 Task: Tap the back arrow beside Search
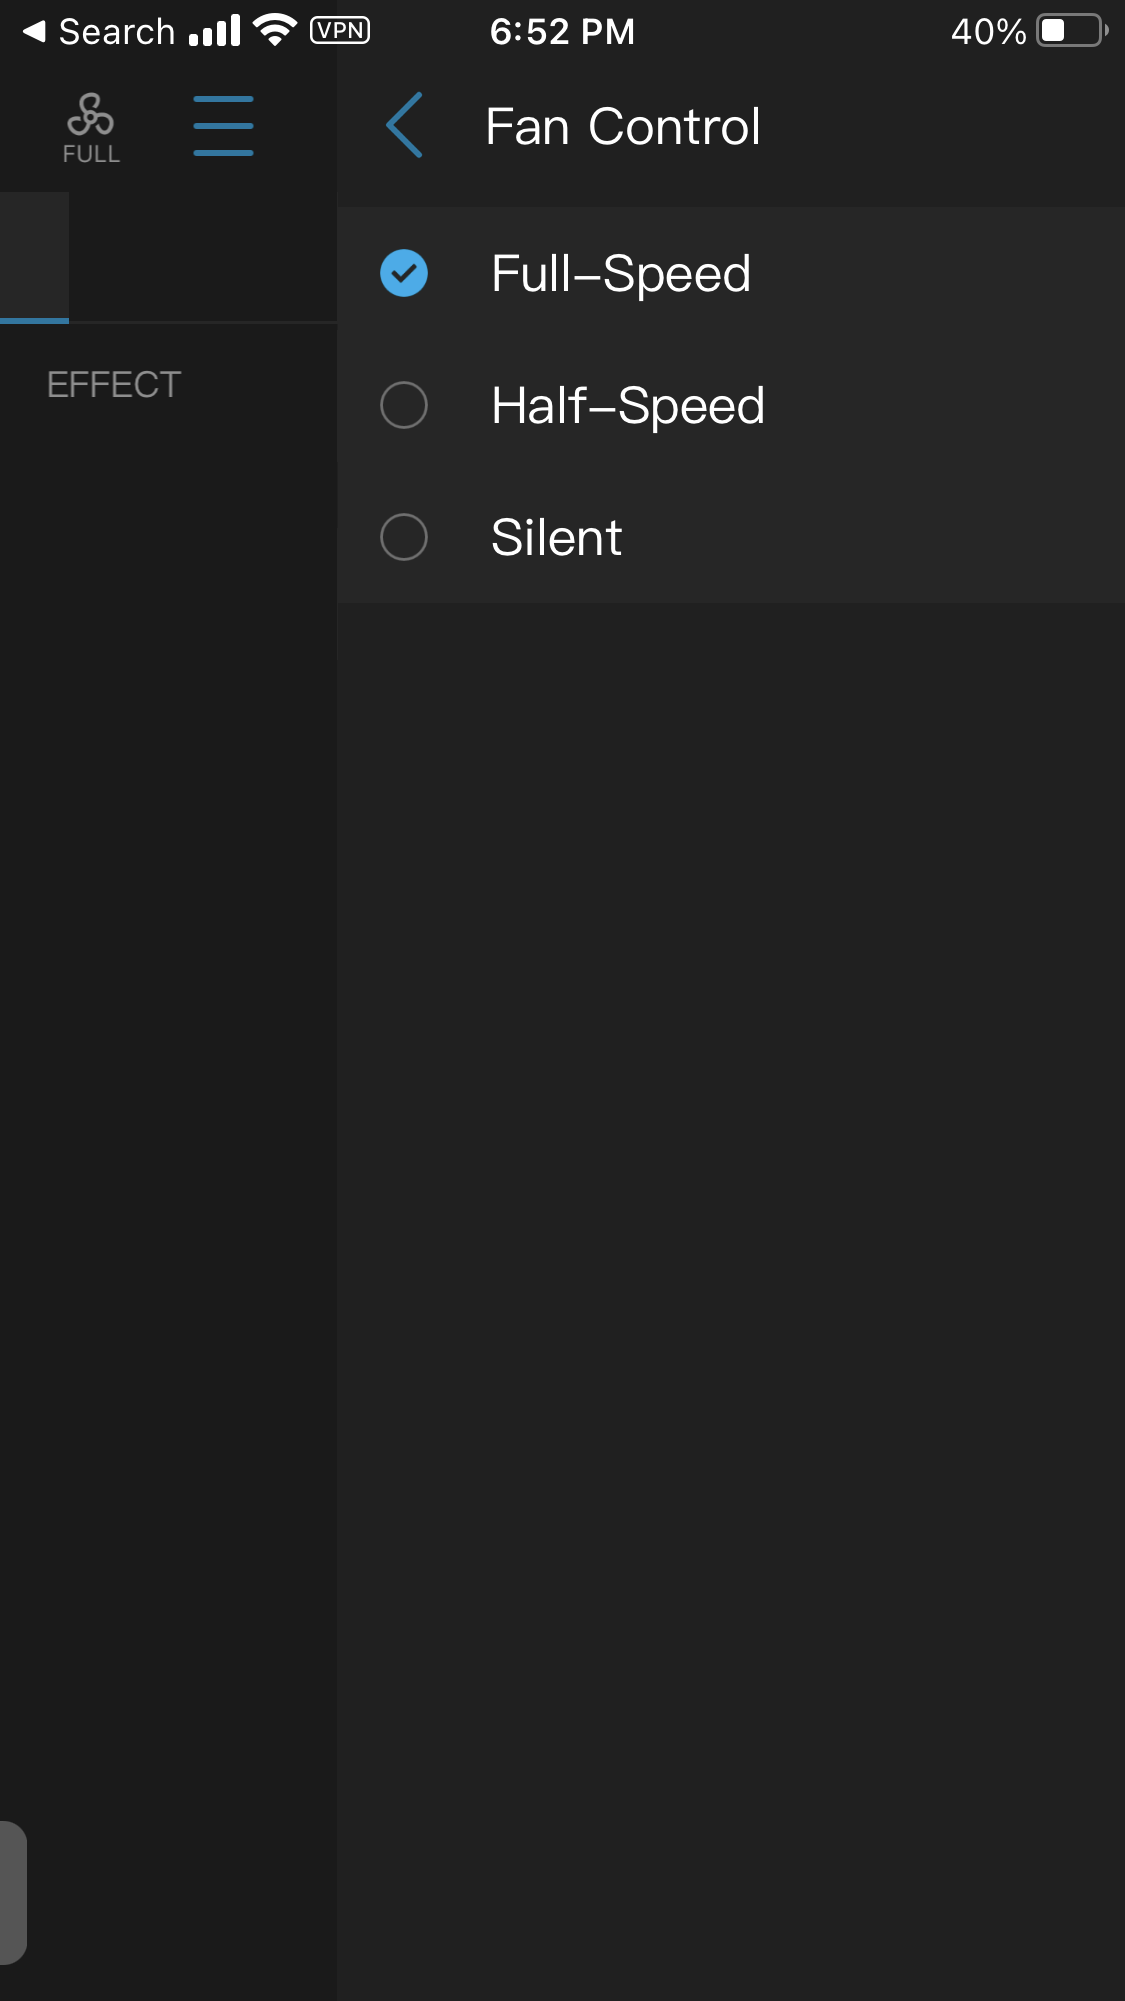coord(34,31)
